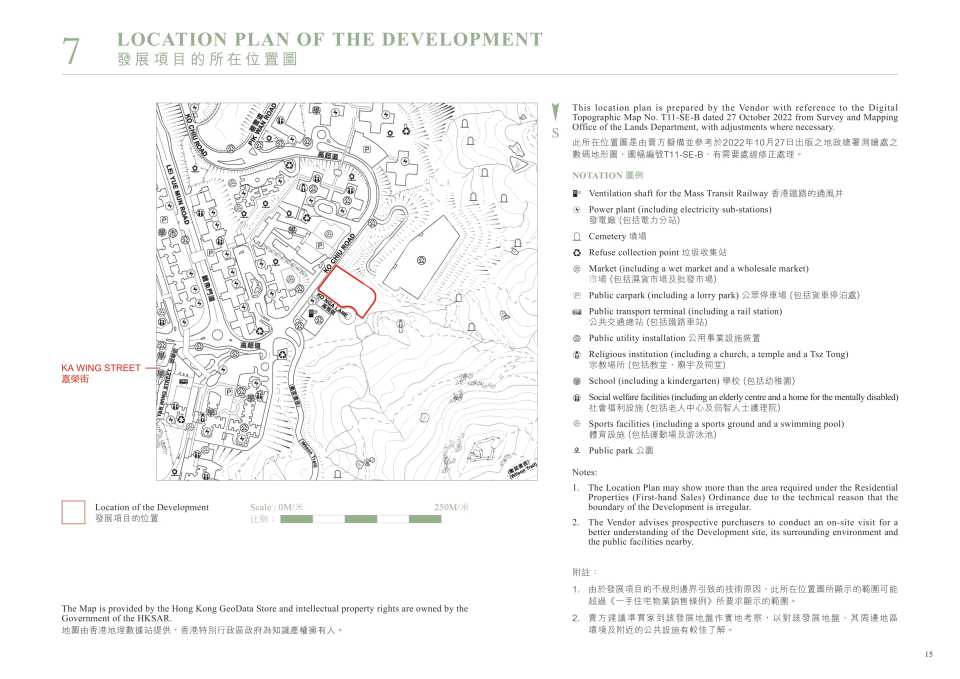Click the Social welfare facilities legend icon
960x679 pixels.
point(576,398)
